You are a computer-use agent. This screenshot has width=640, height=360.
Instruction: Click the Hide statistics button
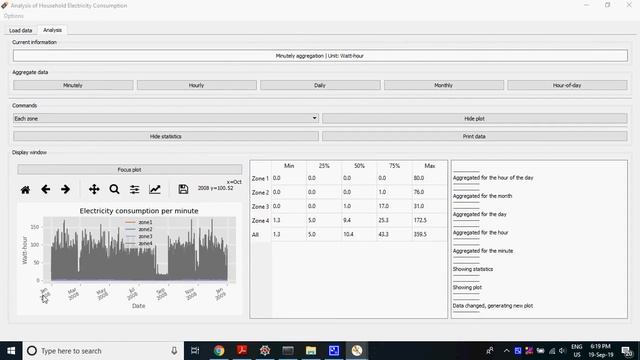(166, 136)
